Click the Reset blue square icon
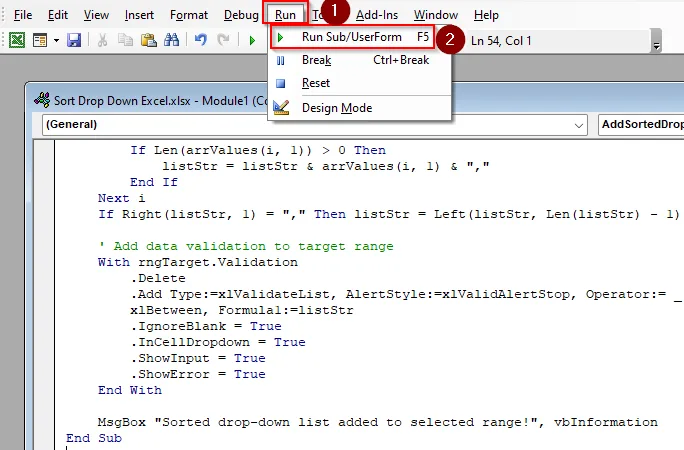684x450 pixels. tap(280, 83)
